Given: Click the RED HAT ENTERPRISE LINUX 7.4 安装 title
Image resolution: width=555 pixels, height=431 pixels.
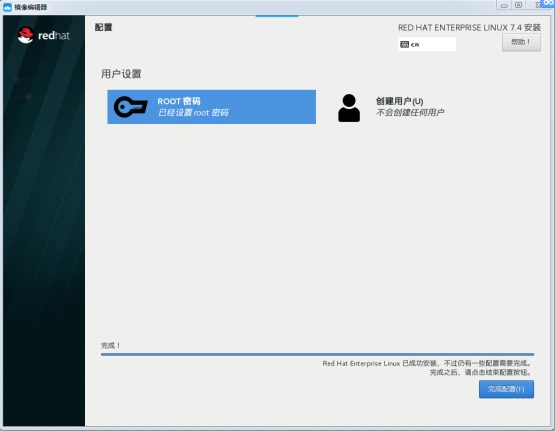Looking at the screenshot, I should pyautogui.click(x=469, y=28).
